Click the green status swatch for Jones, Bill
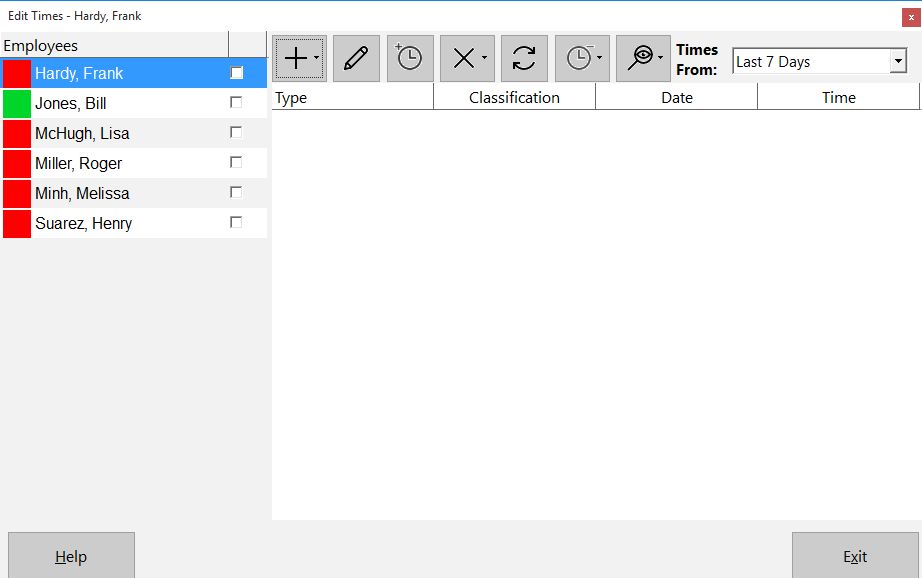922x578 pixels. pyautogui.click(x=17, y=104)
